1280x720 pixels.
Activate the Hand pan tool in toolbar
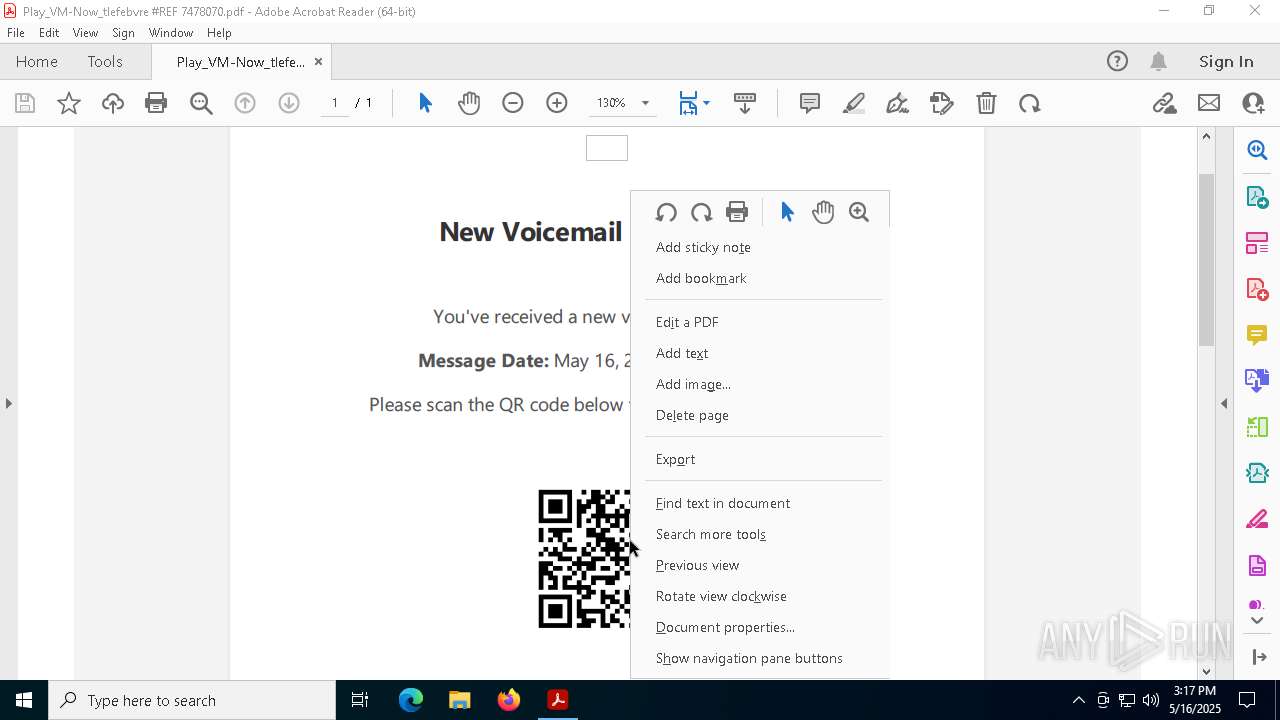[x=469, y=103]
